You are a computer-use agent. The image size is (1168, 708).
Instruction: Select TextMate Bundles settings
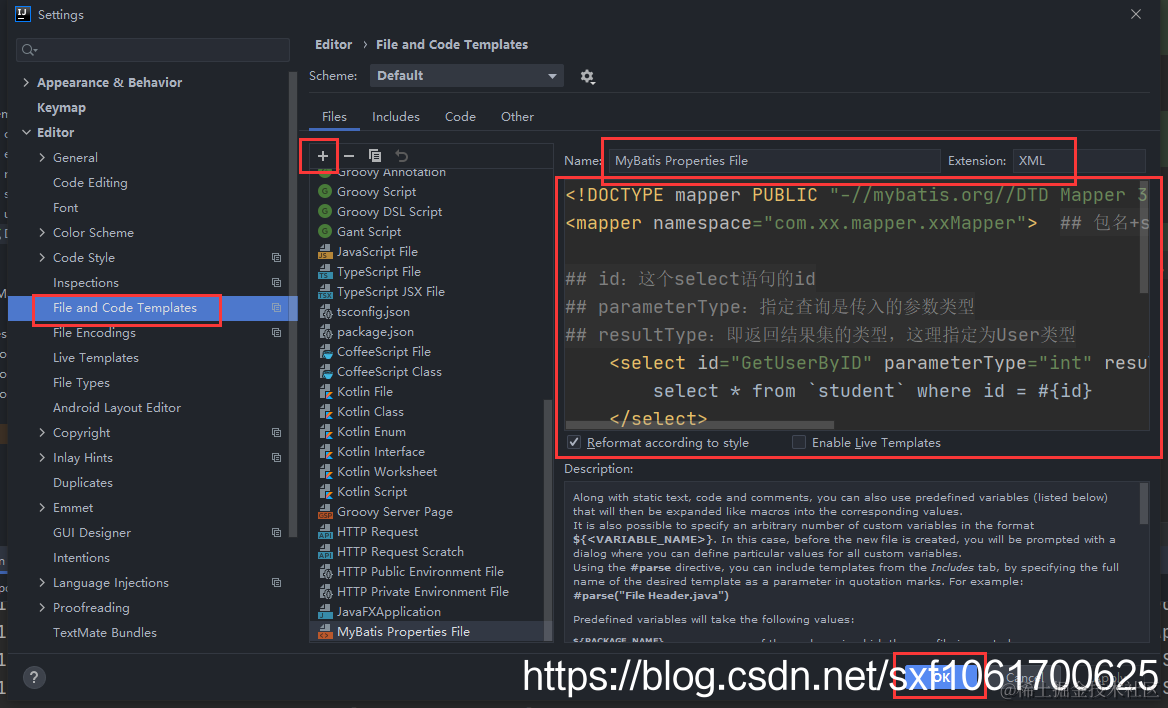tap(105, 633)
